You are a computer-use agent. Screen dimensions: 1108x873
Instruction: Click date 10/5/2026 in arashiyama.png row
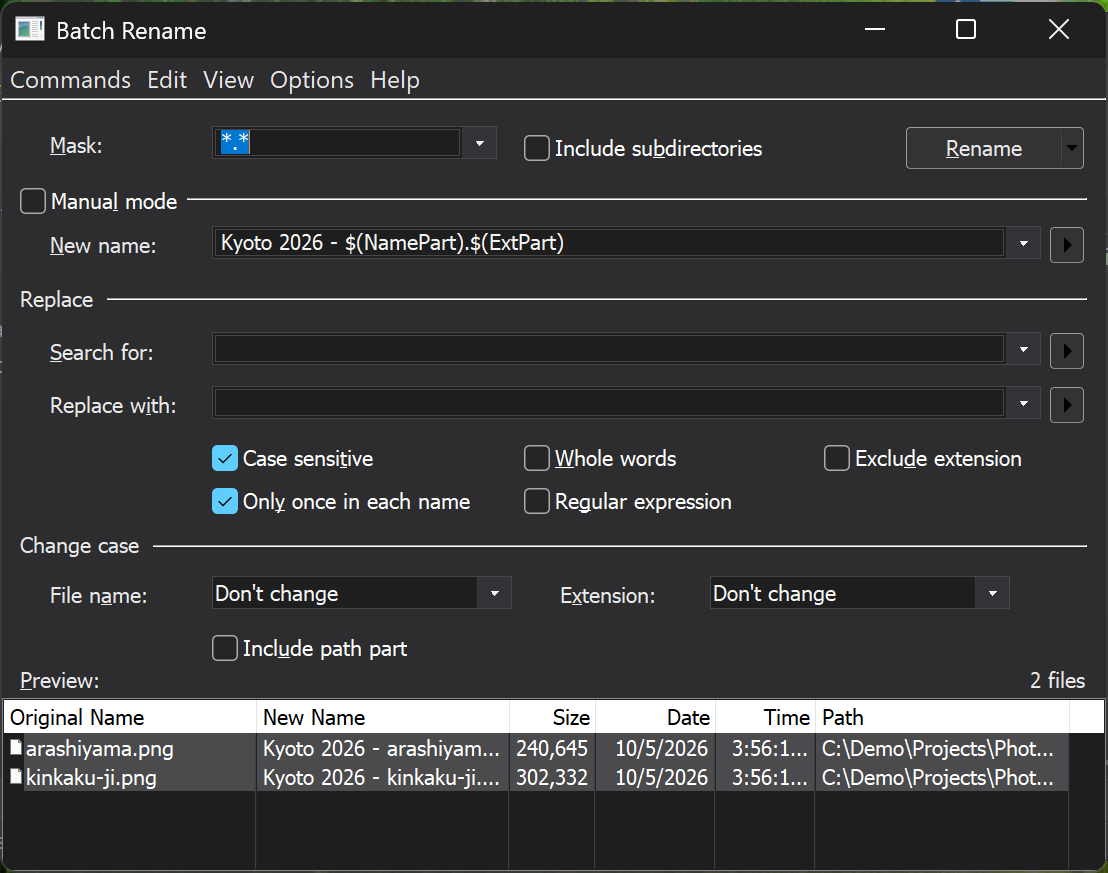pyautogui.click(x=661, y=748)
